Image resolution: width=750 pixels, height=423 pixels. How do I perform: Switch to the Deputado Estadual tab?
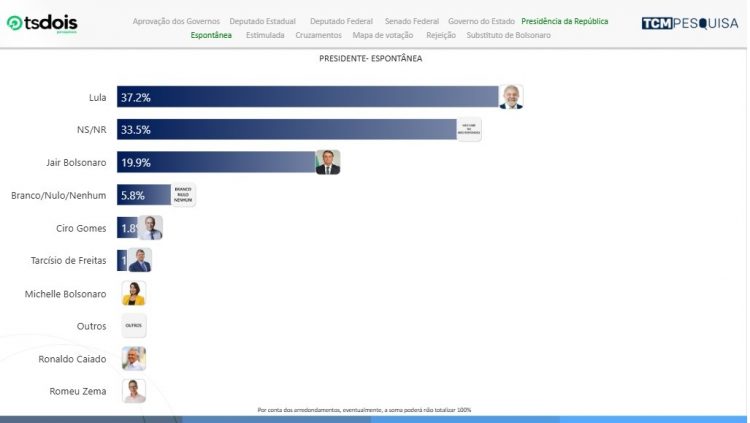click(265, 21)
